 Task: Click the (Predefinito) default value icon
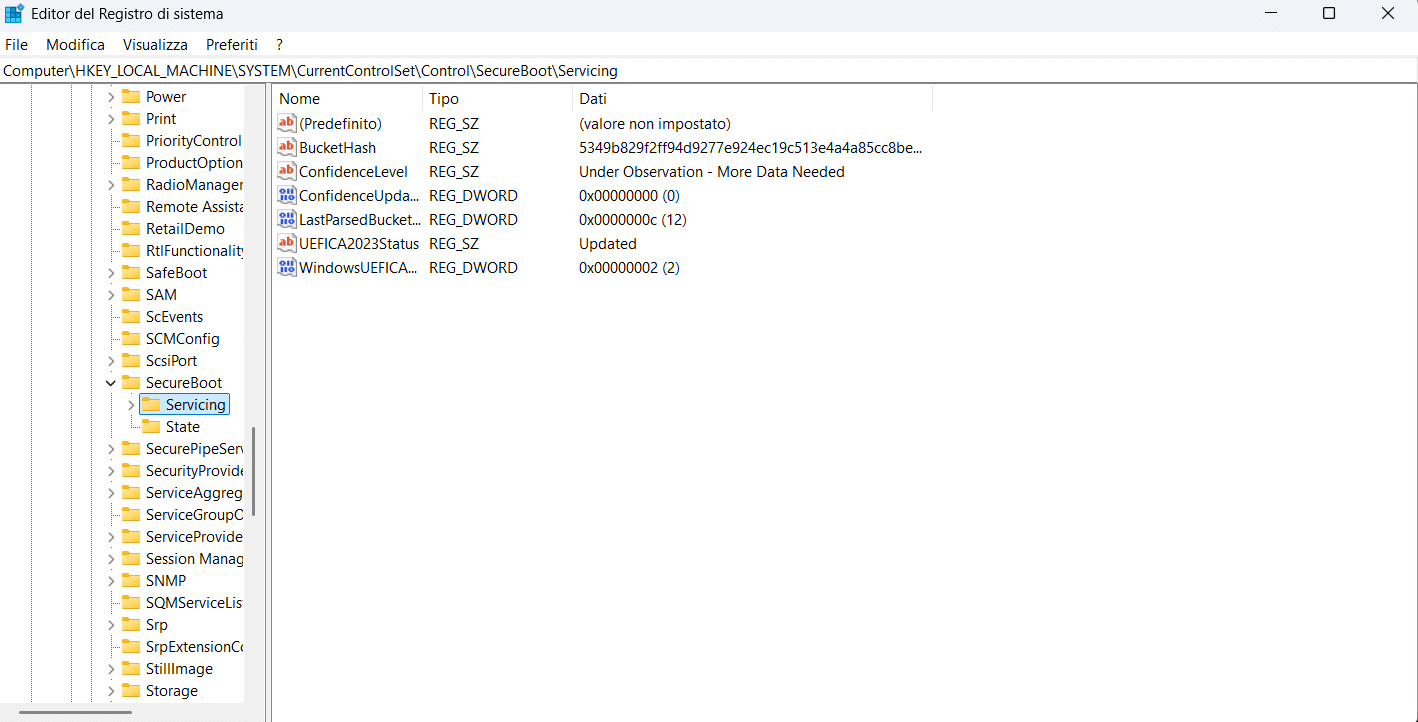click(x=287, y=124)
